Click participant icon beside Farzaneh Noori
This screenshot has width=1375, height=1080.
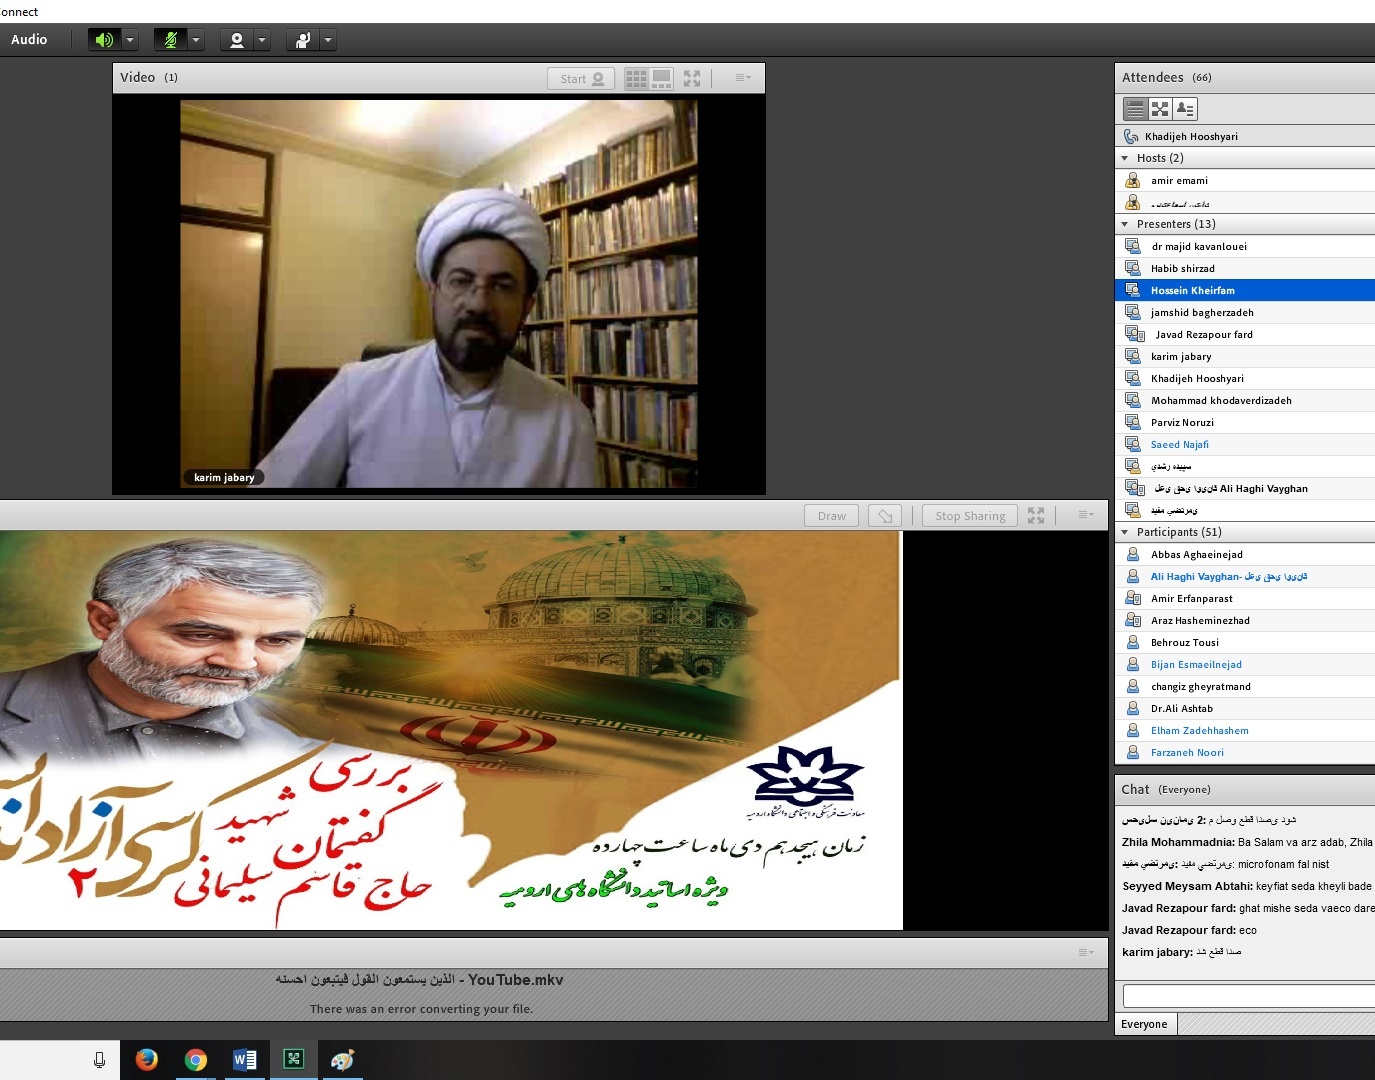coord(1133,752)
